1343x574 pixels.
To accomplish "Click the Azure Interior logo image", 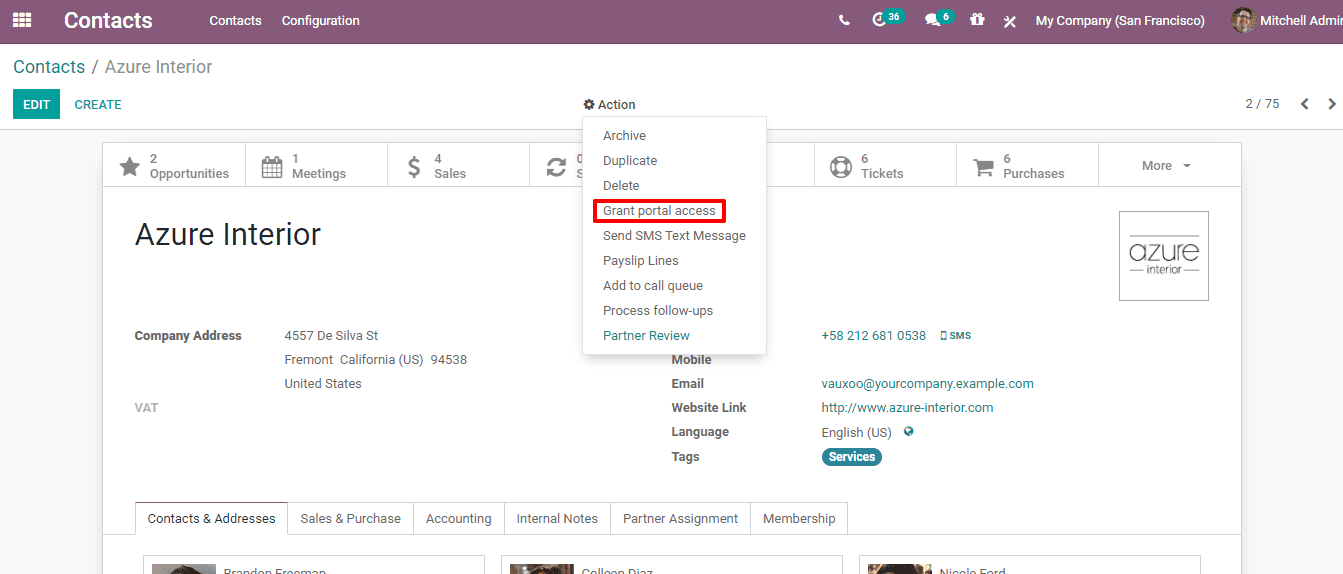I will (x=1164, y=256).
